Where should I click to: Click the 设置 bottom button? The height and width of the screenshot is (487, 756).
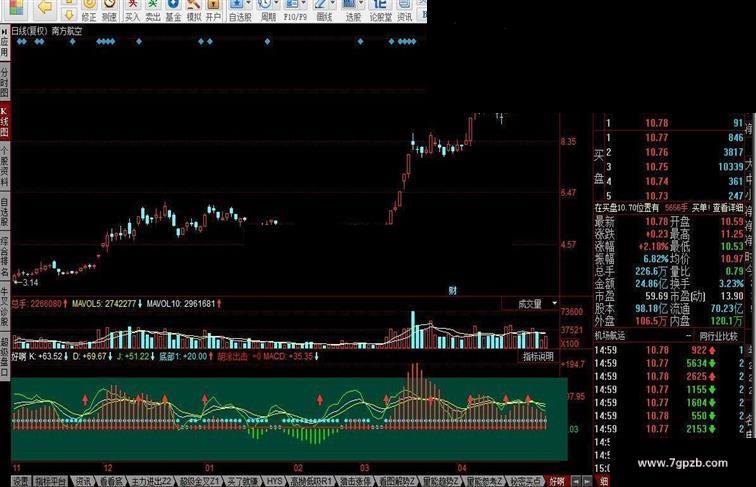21,481
